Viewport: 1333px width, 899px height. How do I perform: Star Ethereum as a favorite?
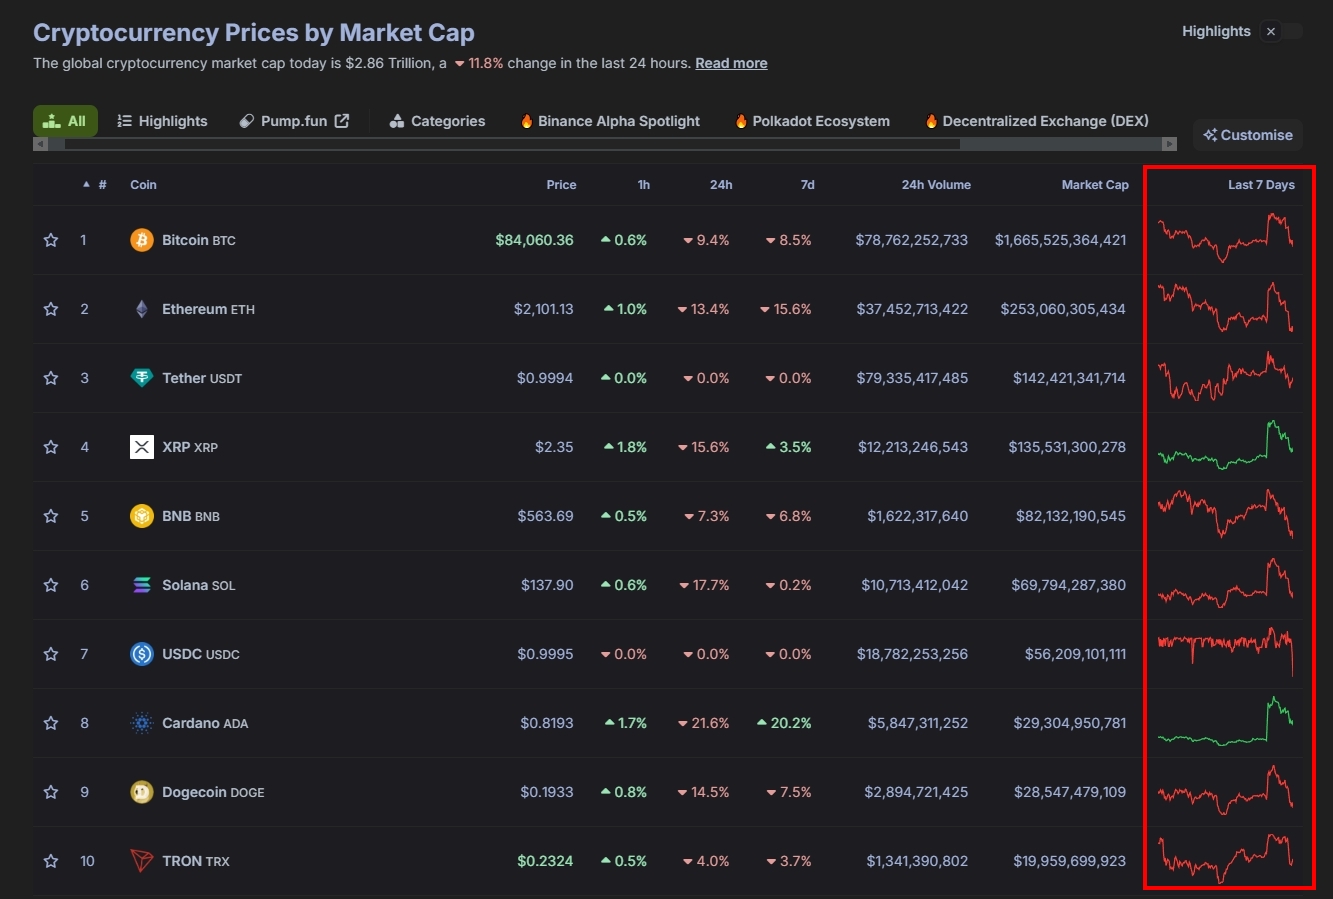click(x=51, y=309)
